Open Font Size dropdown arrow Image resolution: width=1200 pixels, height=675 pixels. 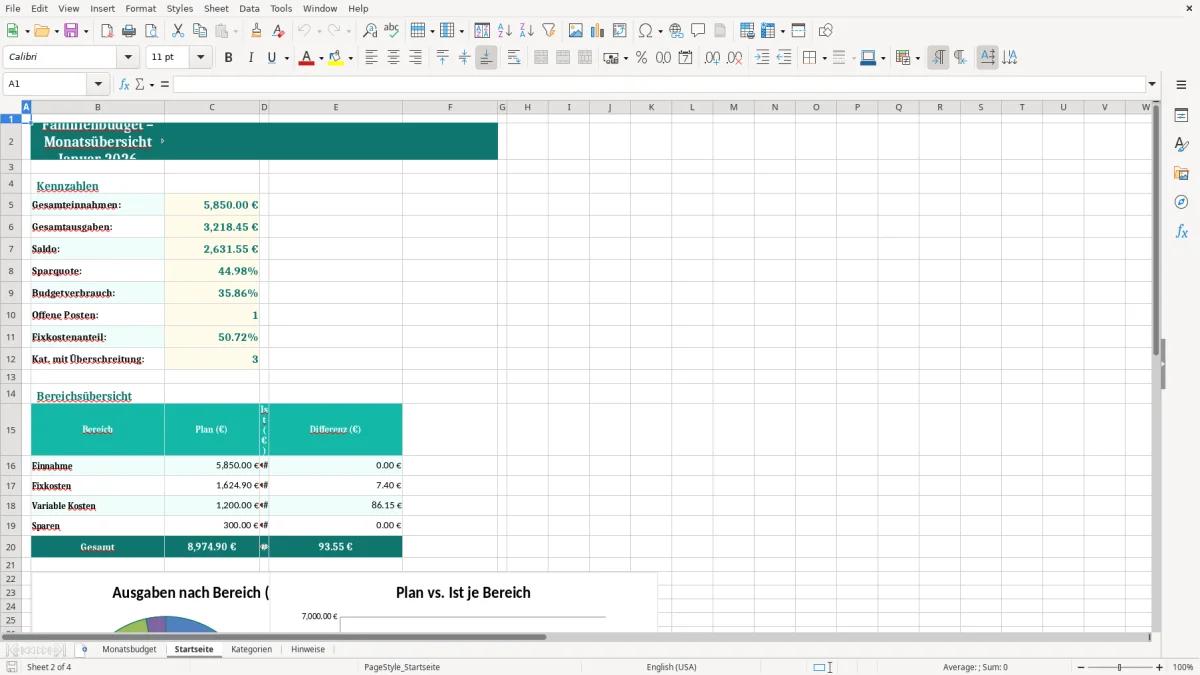click(200, 58)
